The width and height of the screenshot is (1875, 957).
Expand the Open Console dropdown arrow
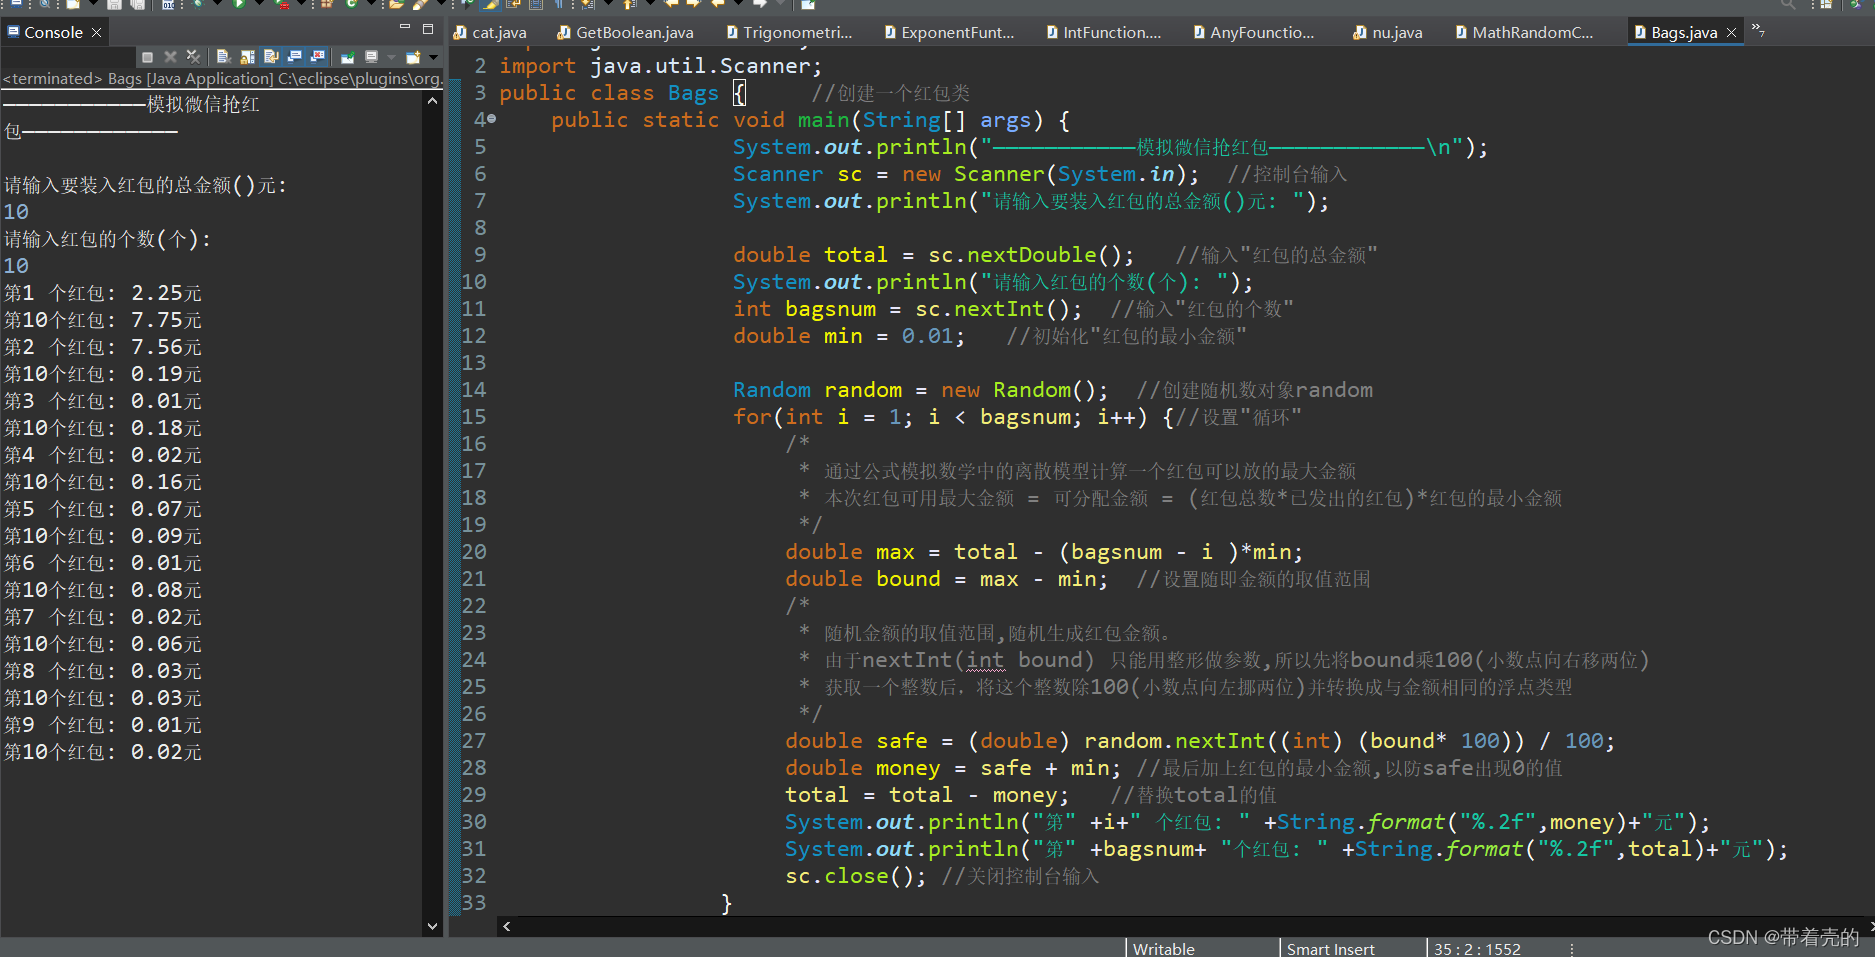(433, 57)
